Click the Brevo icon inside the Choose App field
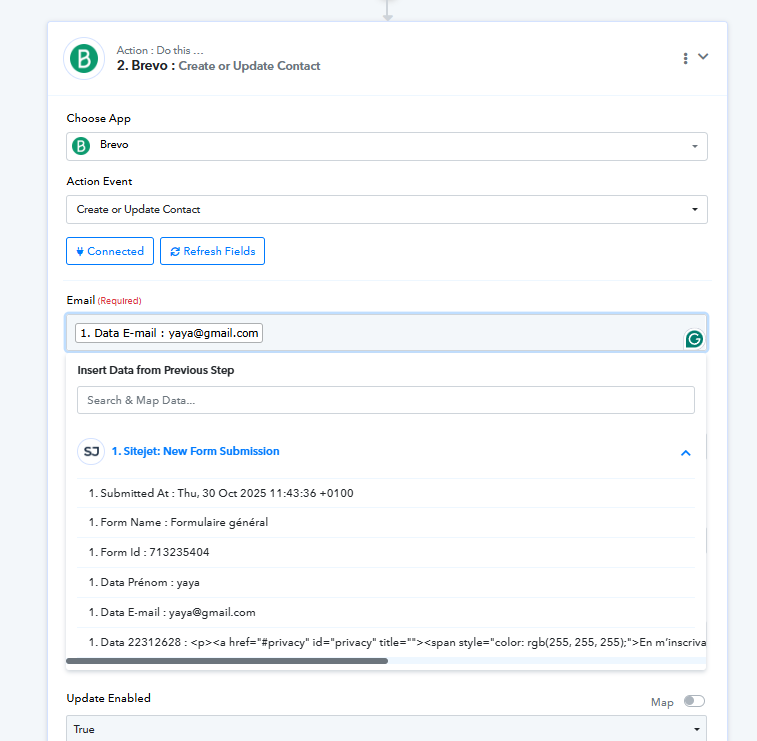The height and width of the screenshot is (741, 757). tap(81, 145)
